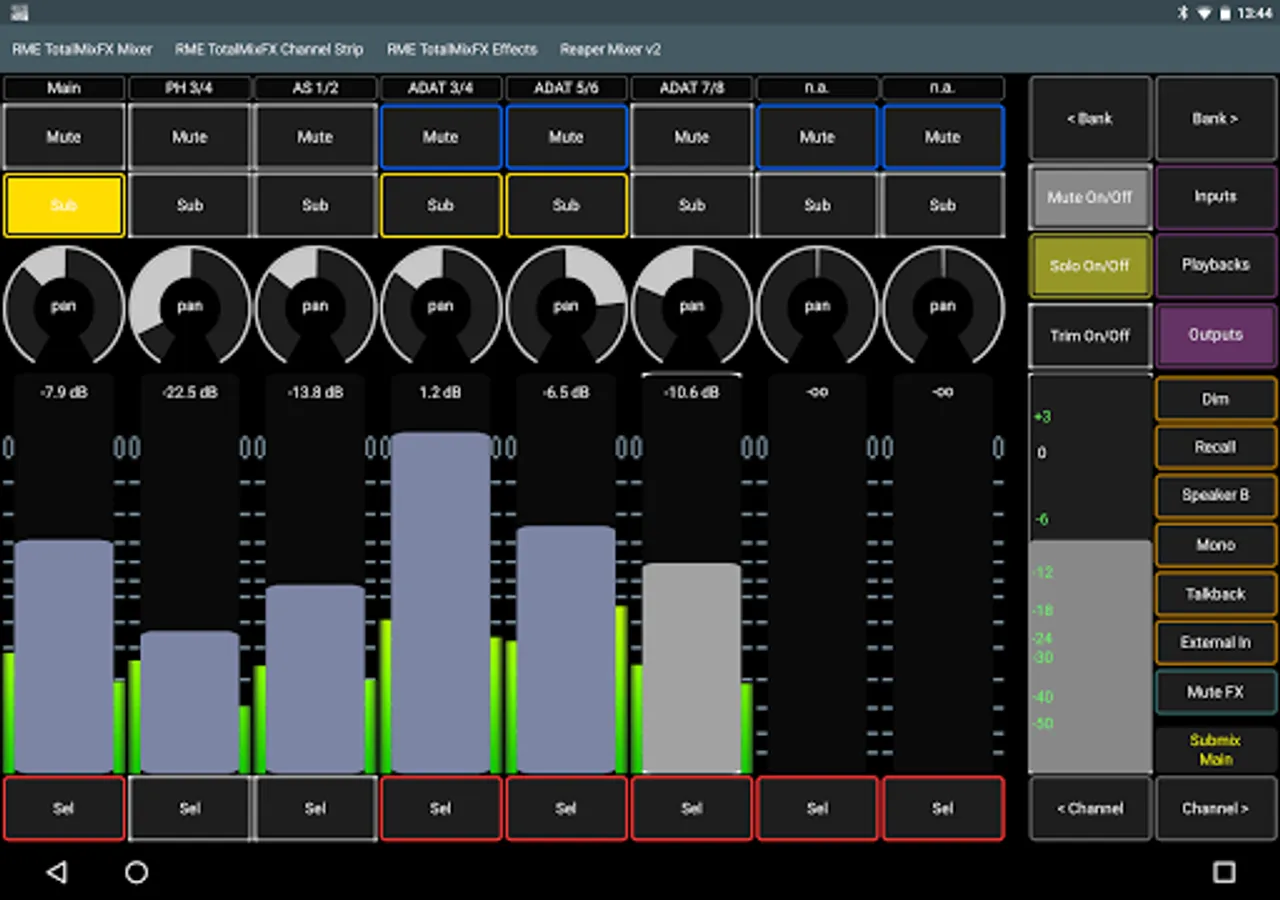The image size is (1280, 900).
Task: Adjust the pan knob for Main channel
Action: click(64, 306)
